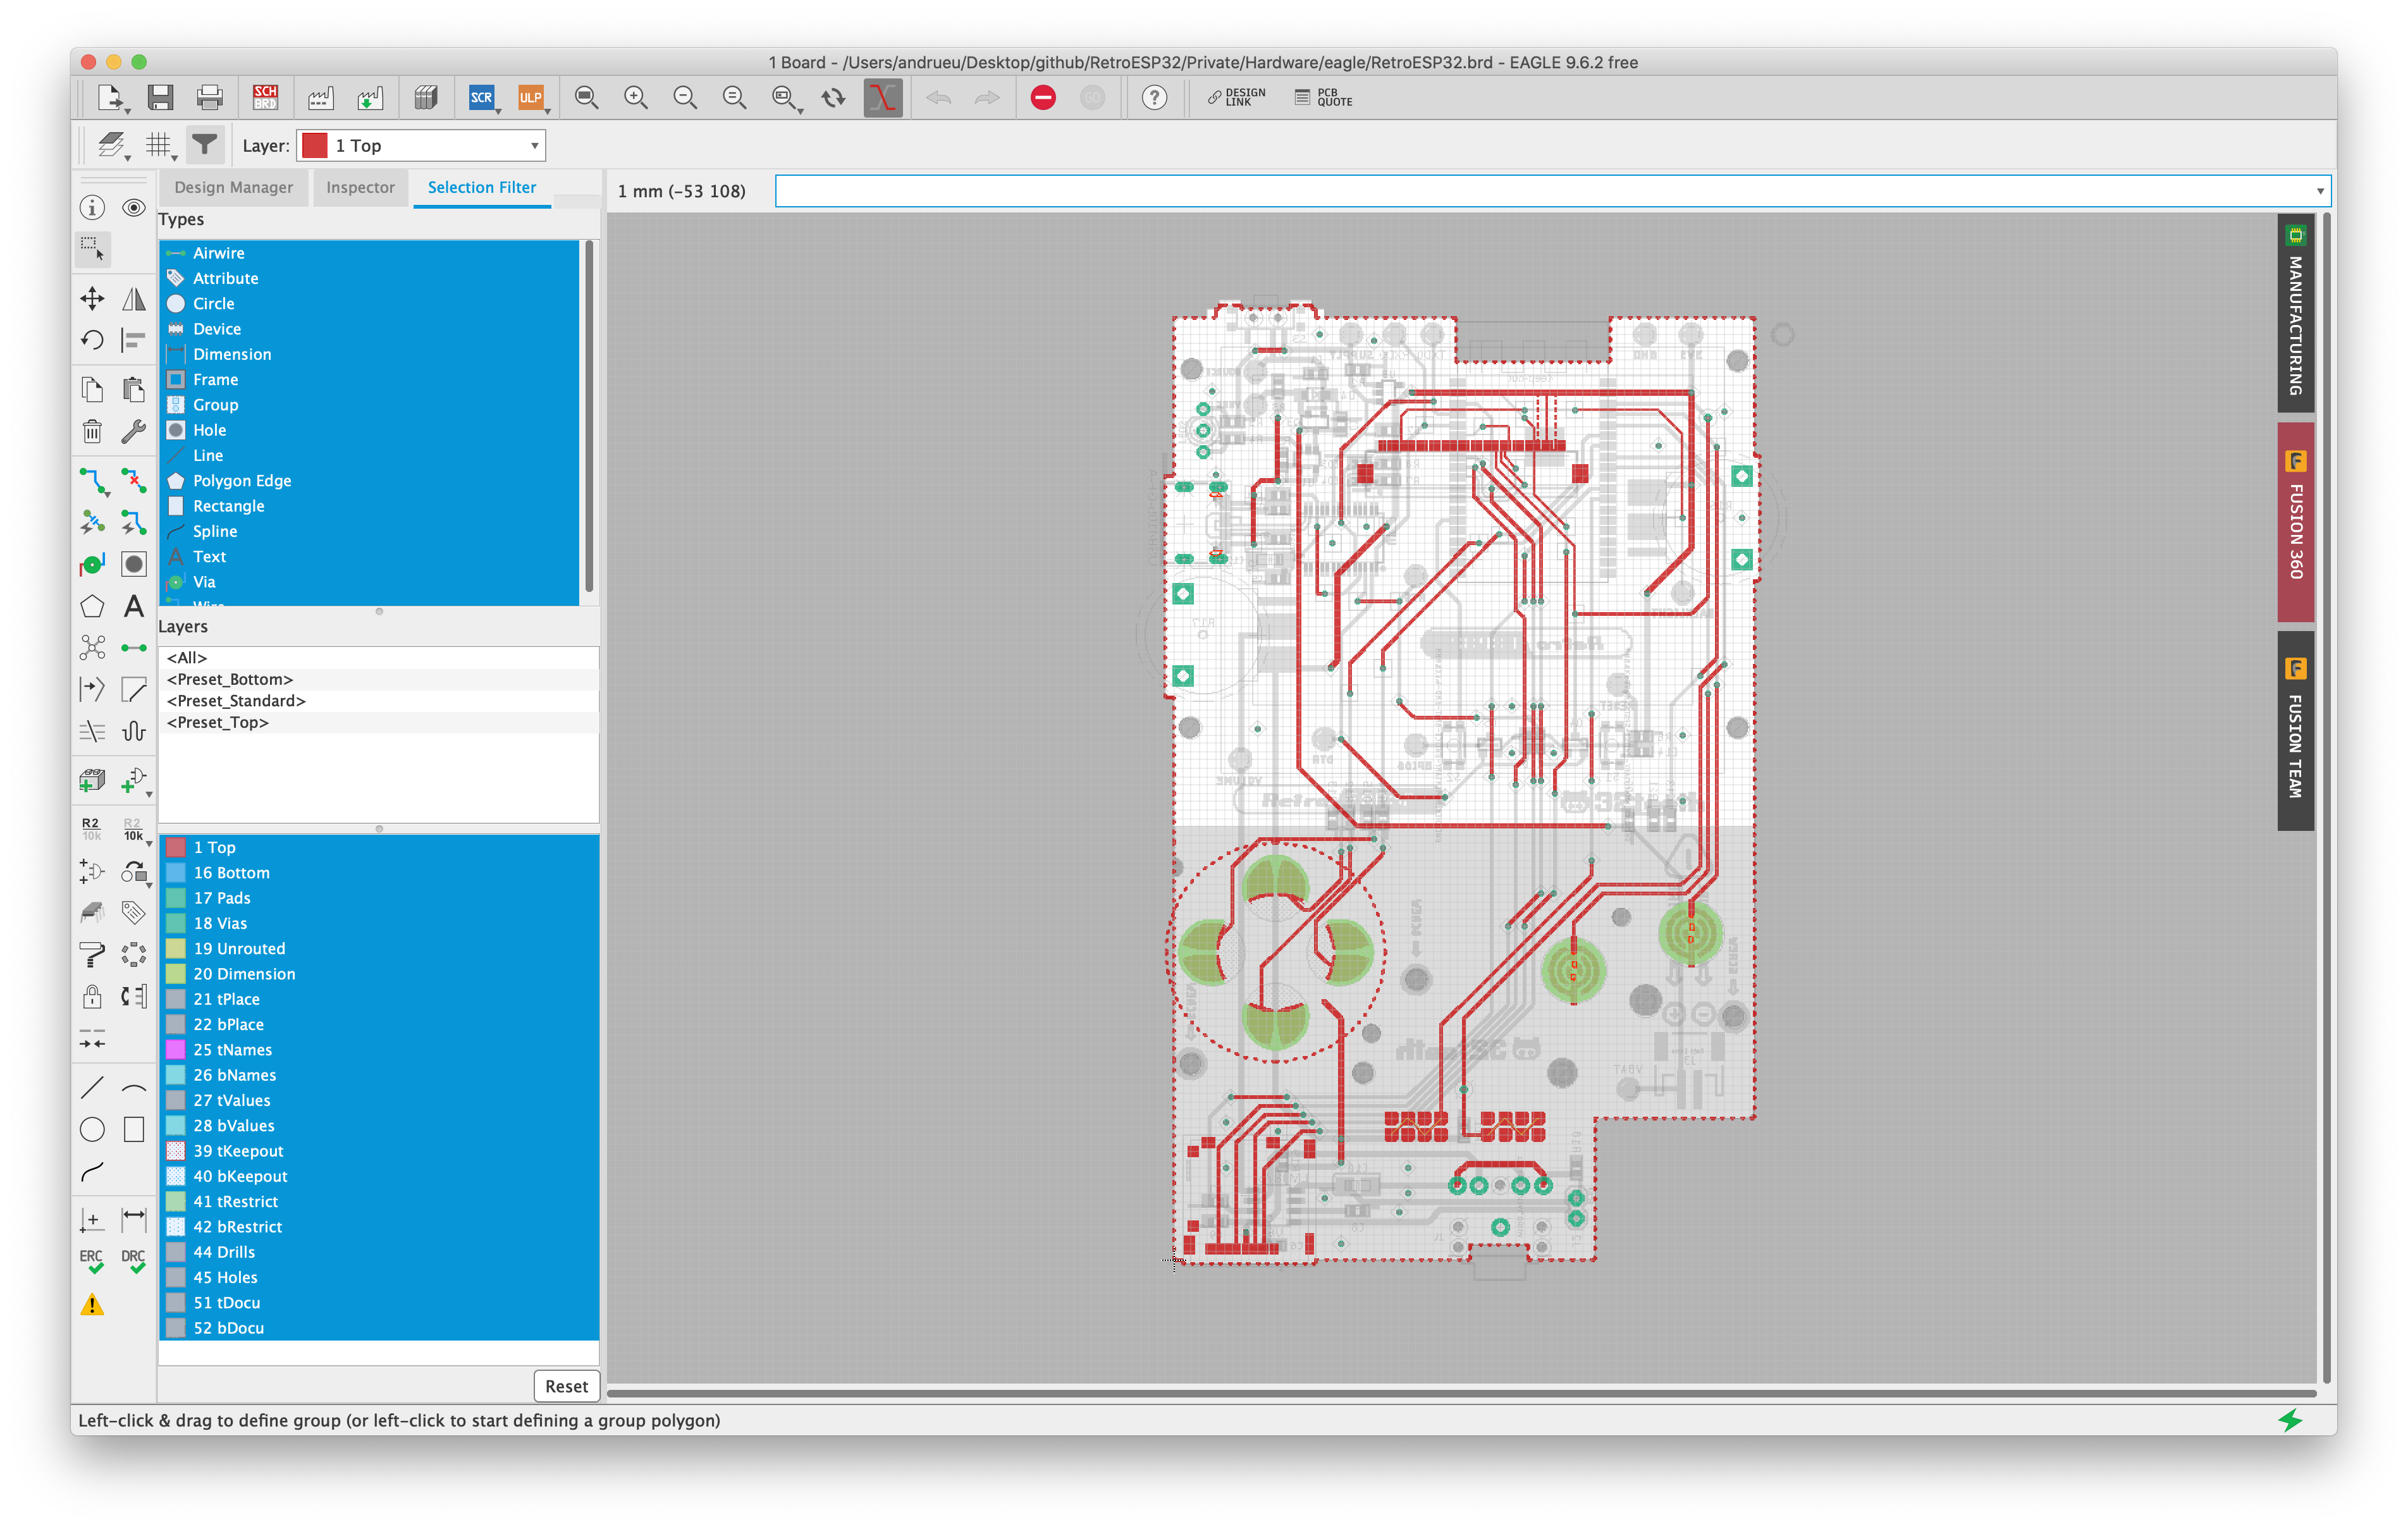Switch to schematic with SCH/BRD icon
2408x1529 pixels.
tap(265, 97)
